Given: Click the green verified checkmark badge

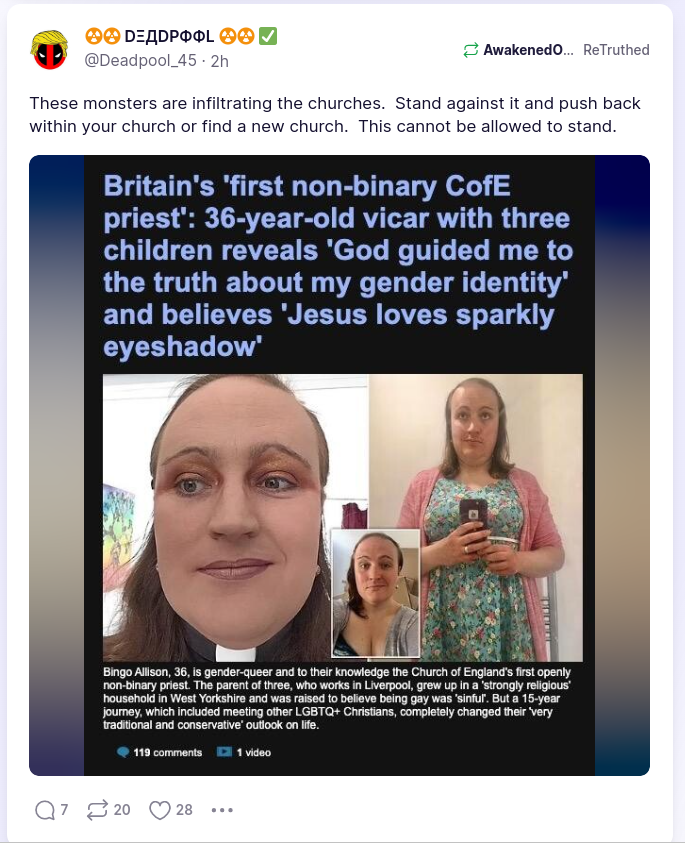Looking at the screenshot, I should pyautogui.click(x=268, y=36).
